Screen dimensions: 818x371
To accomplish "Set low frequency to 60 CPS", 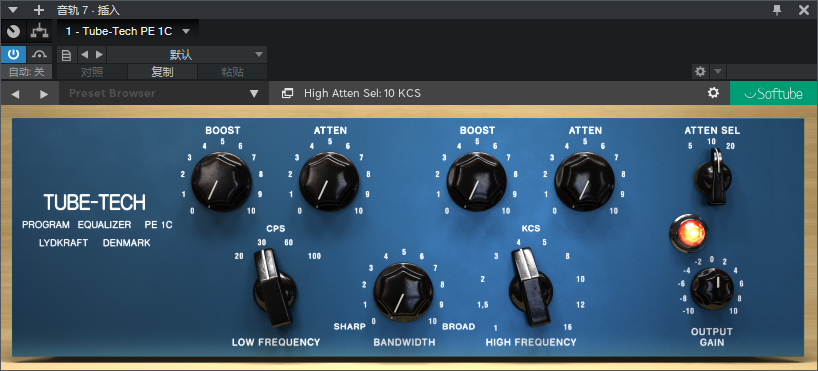I will [288, 242].
